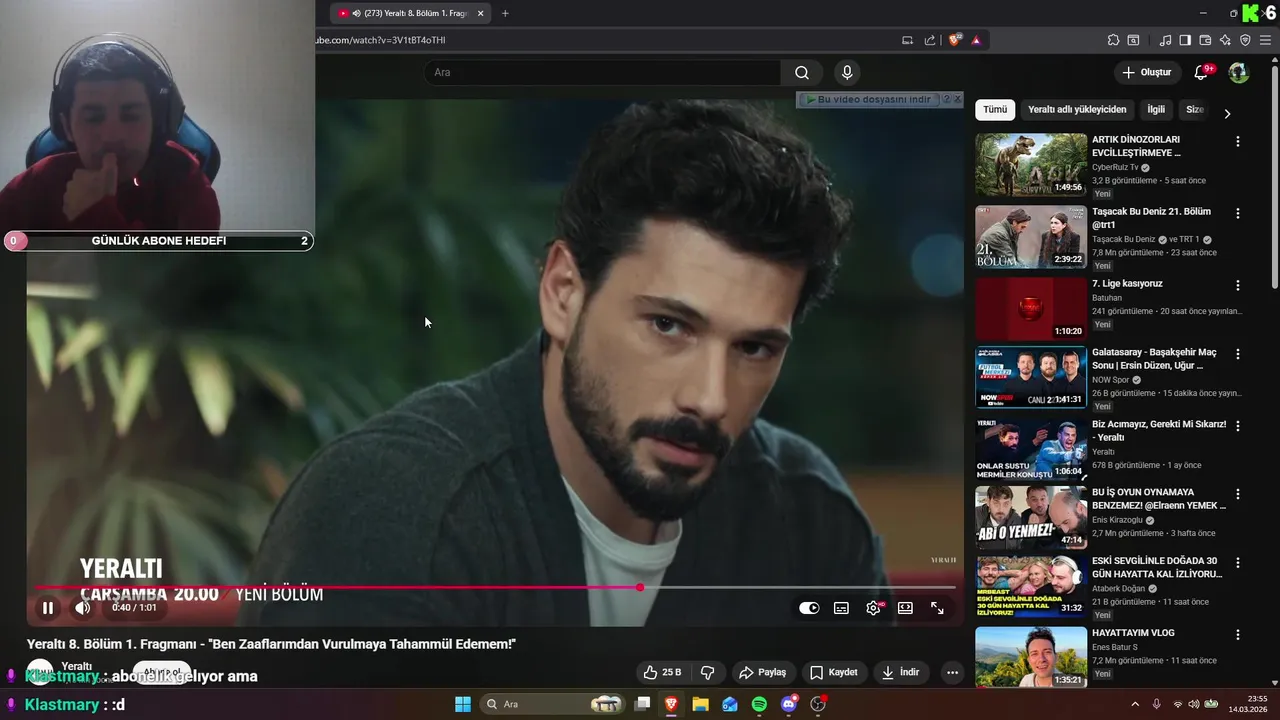The width and height of the screenshot is (1280, 720).
Task: Dislike the video with thumbs down
Action: point(708,672)
